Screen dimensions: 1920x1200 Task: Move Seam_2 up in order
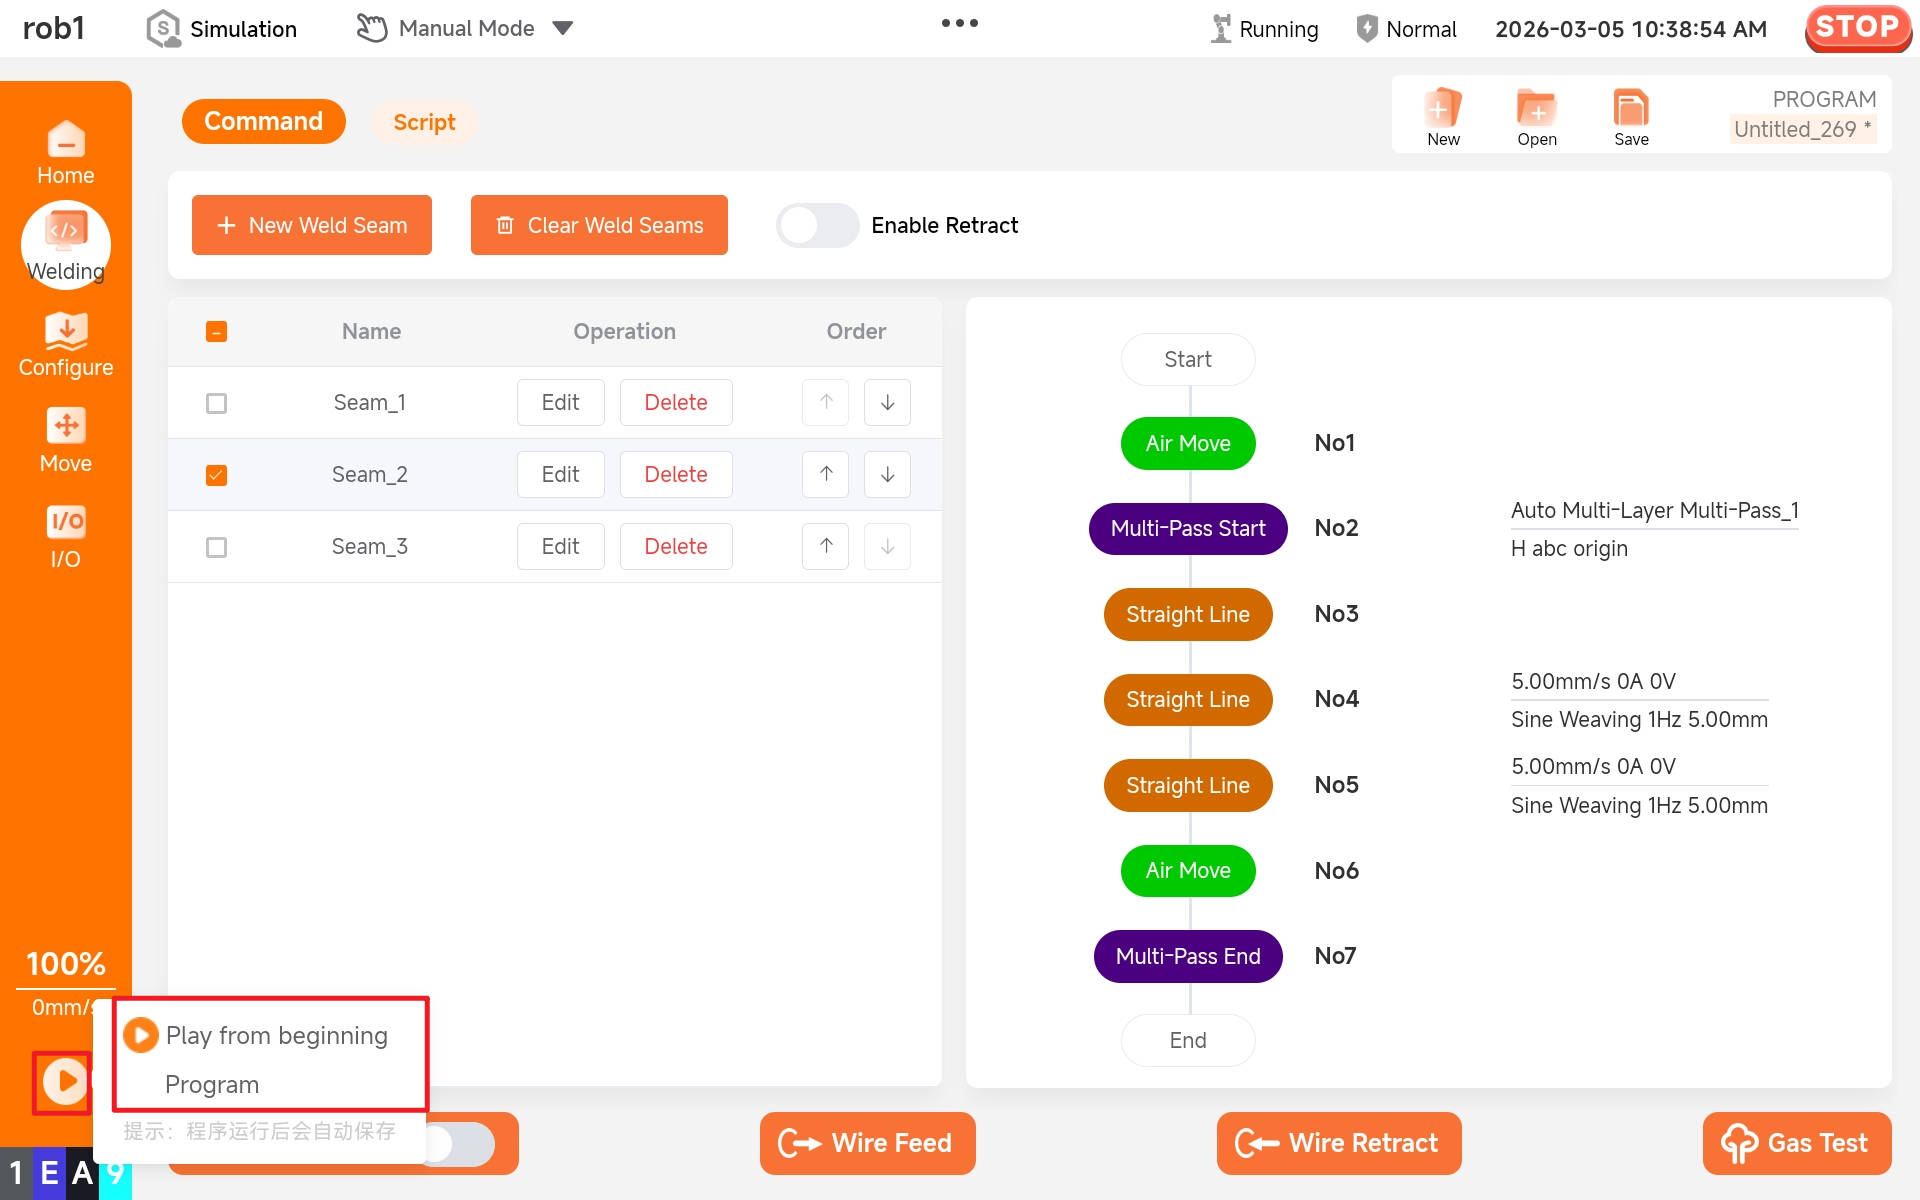click(826, 474)
